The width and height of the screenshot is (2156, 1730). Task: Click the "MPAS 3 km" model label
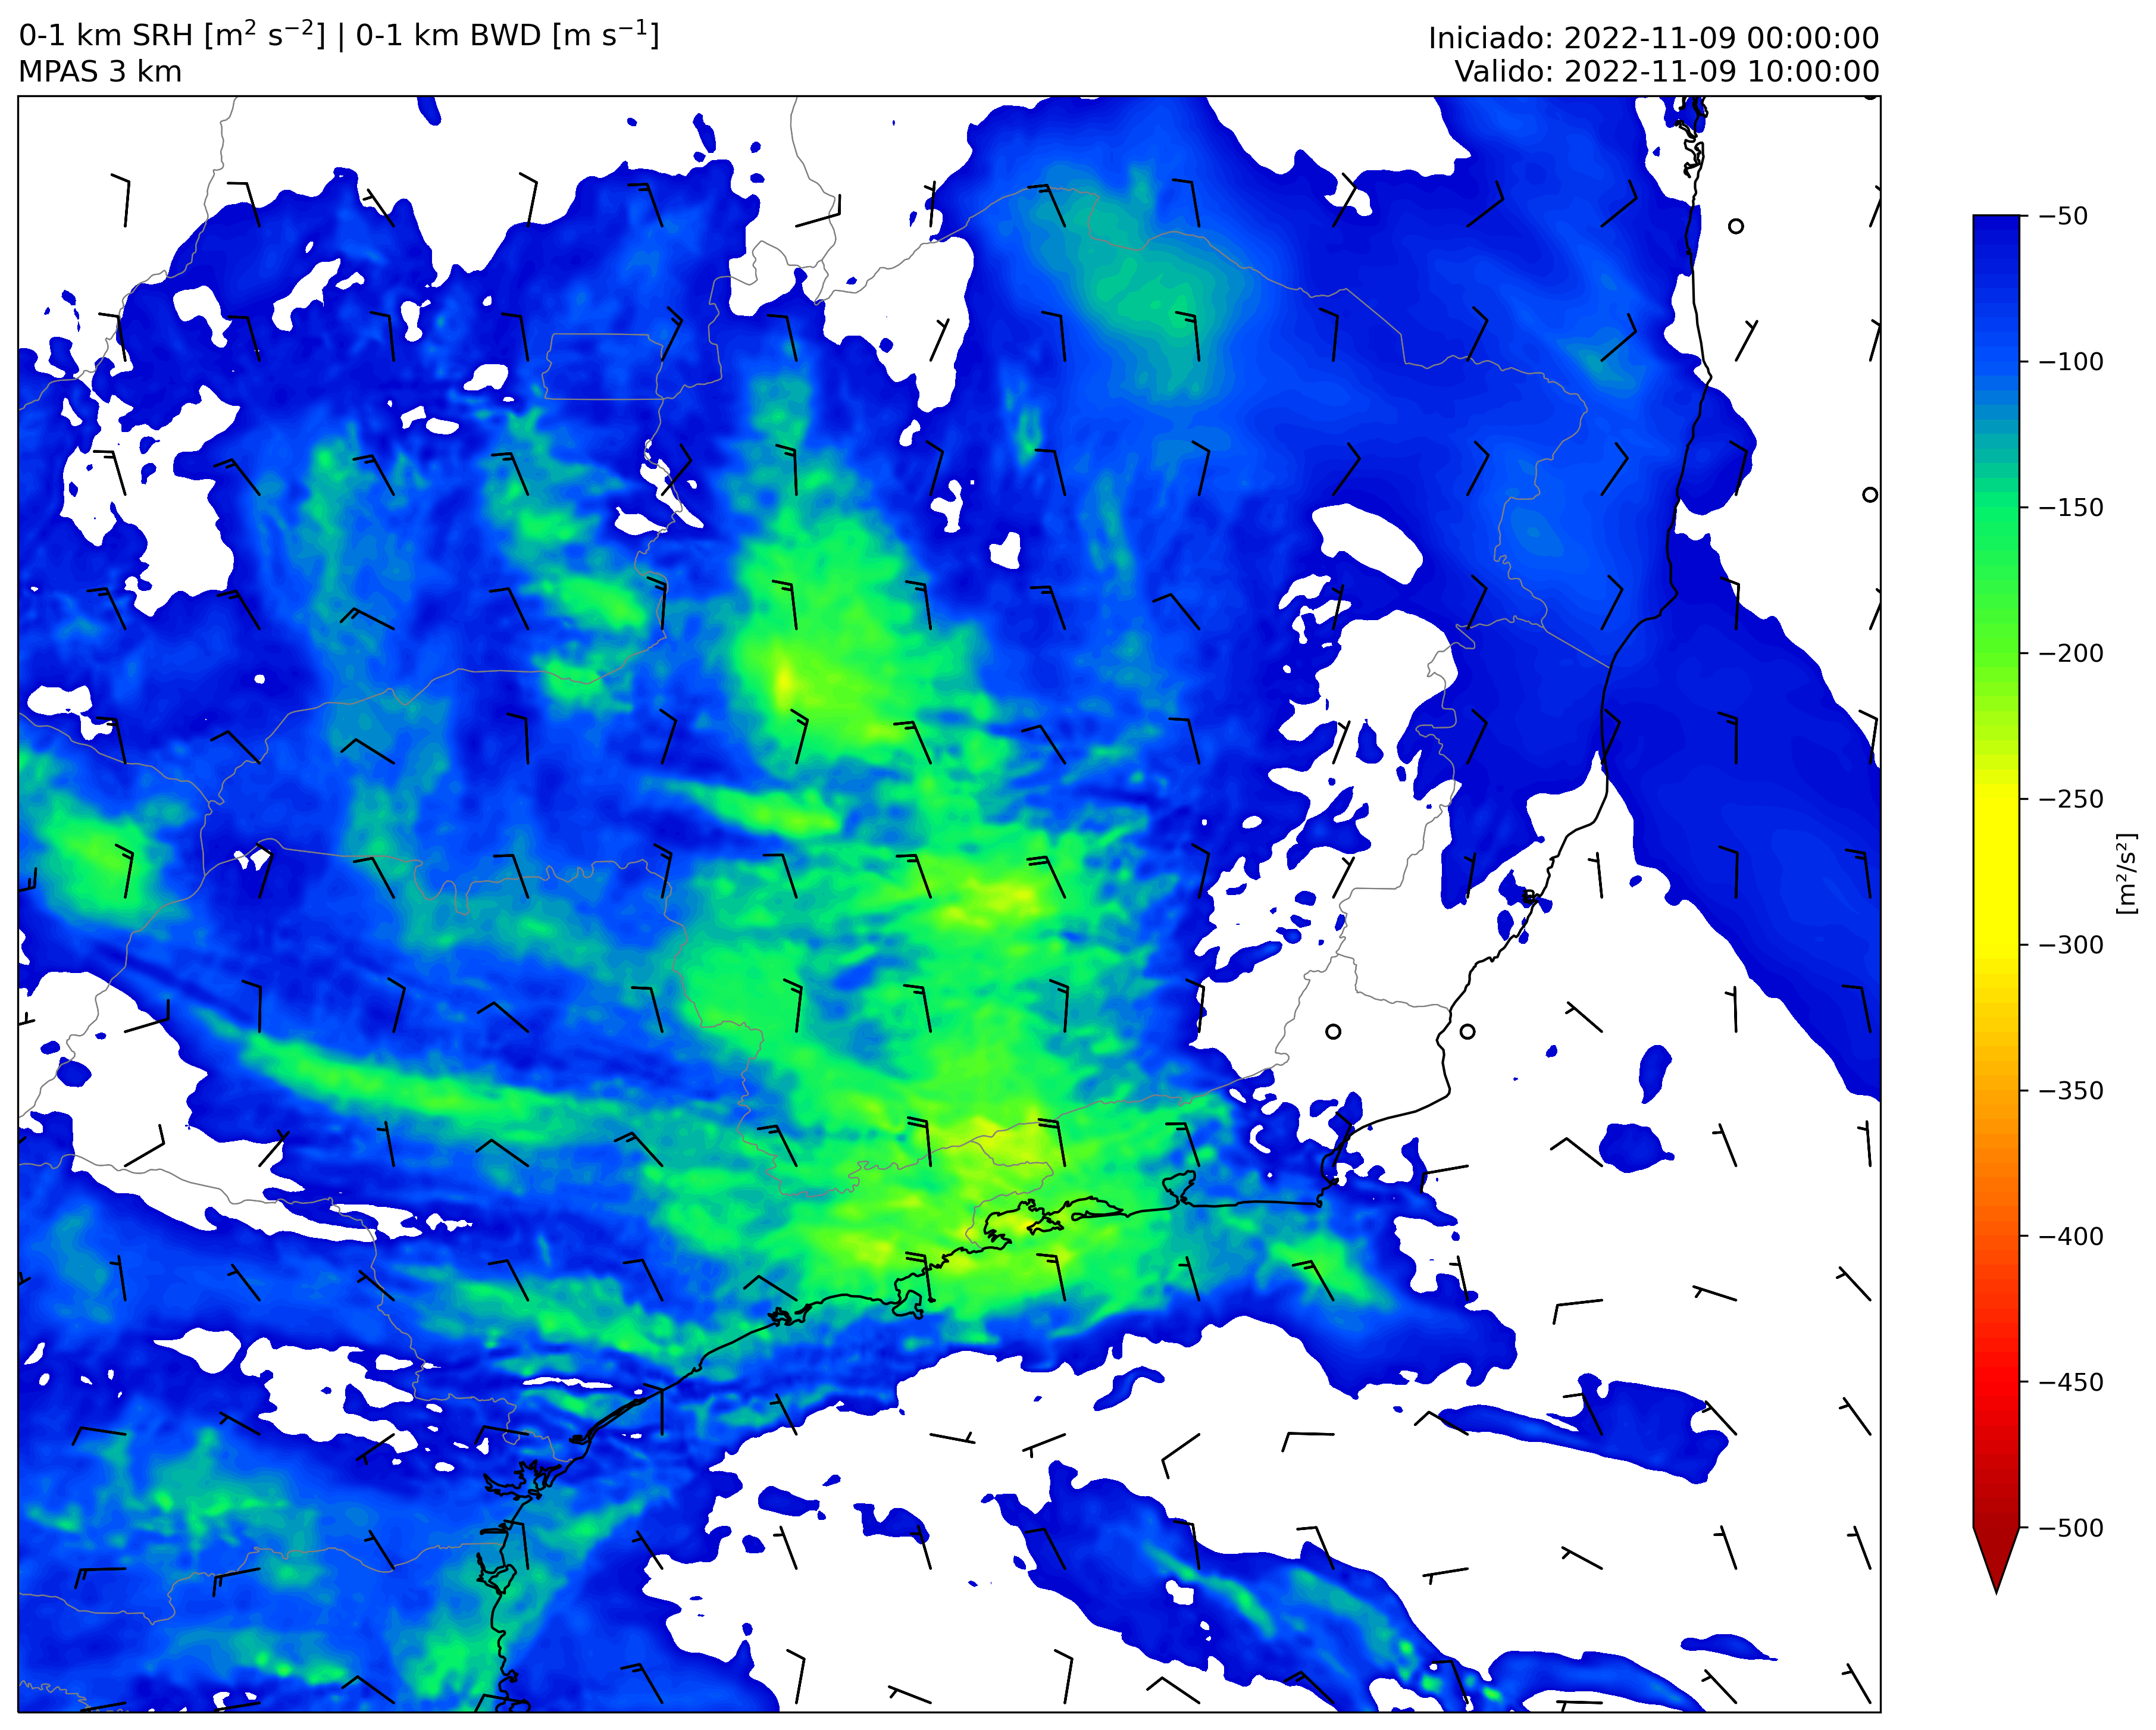coord(100,72)
